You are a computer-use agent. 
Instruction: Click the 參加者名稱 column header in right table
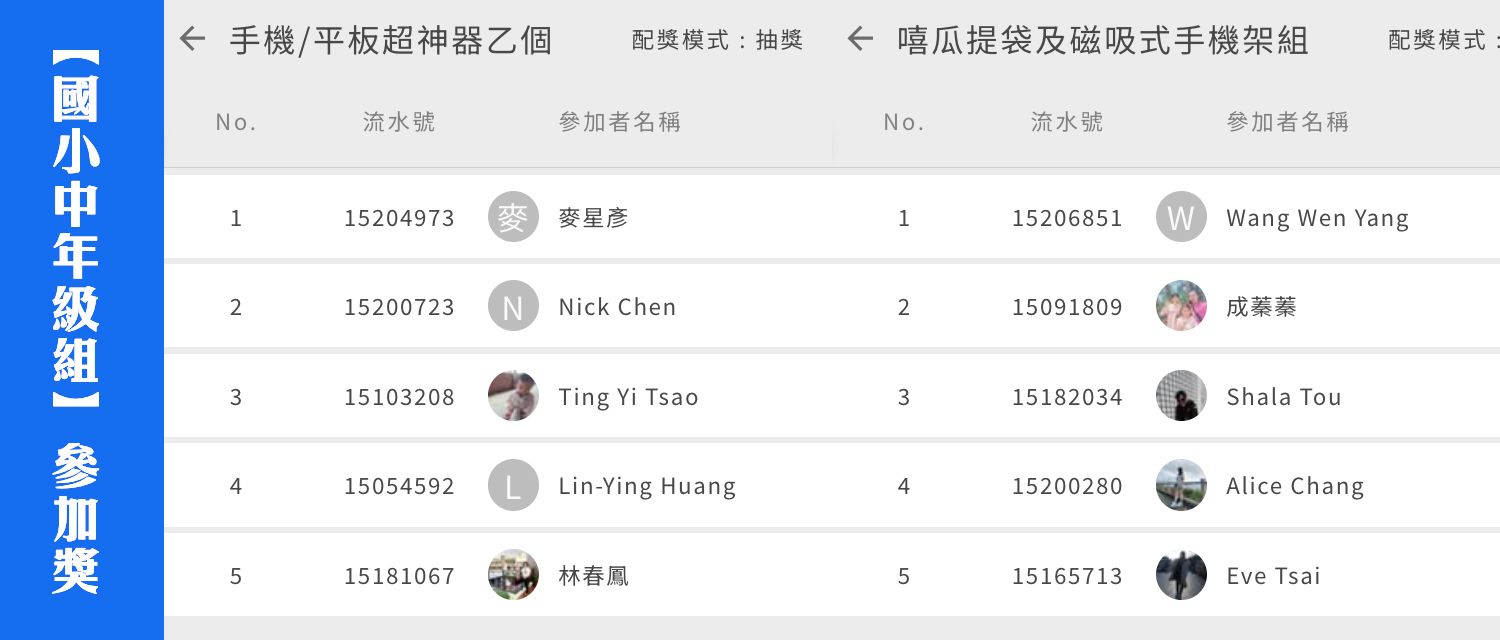[1288, 122]
